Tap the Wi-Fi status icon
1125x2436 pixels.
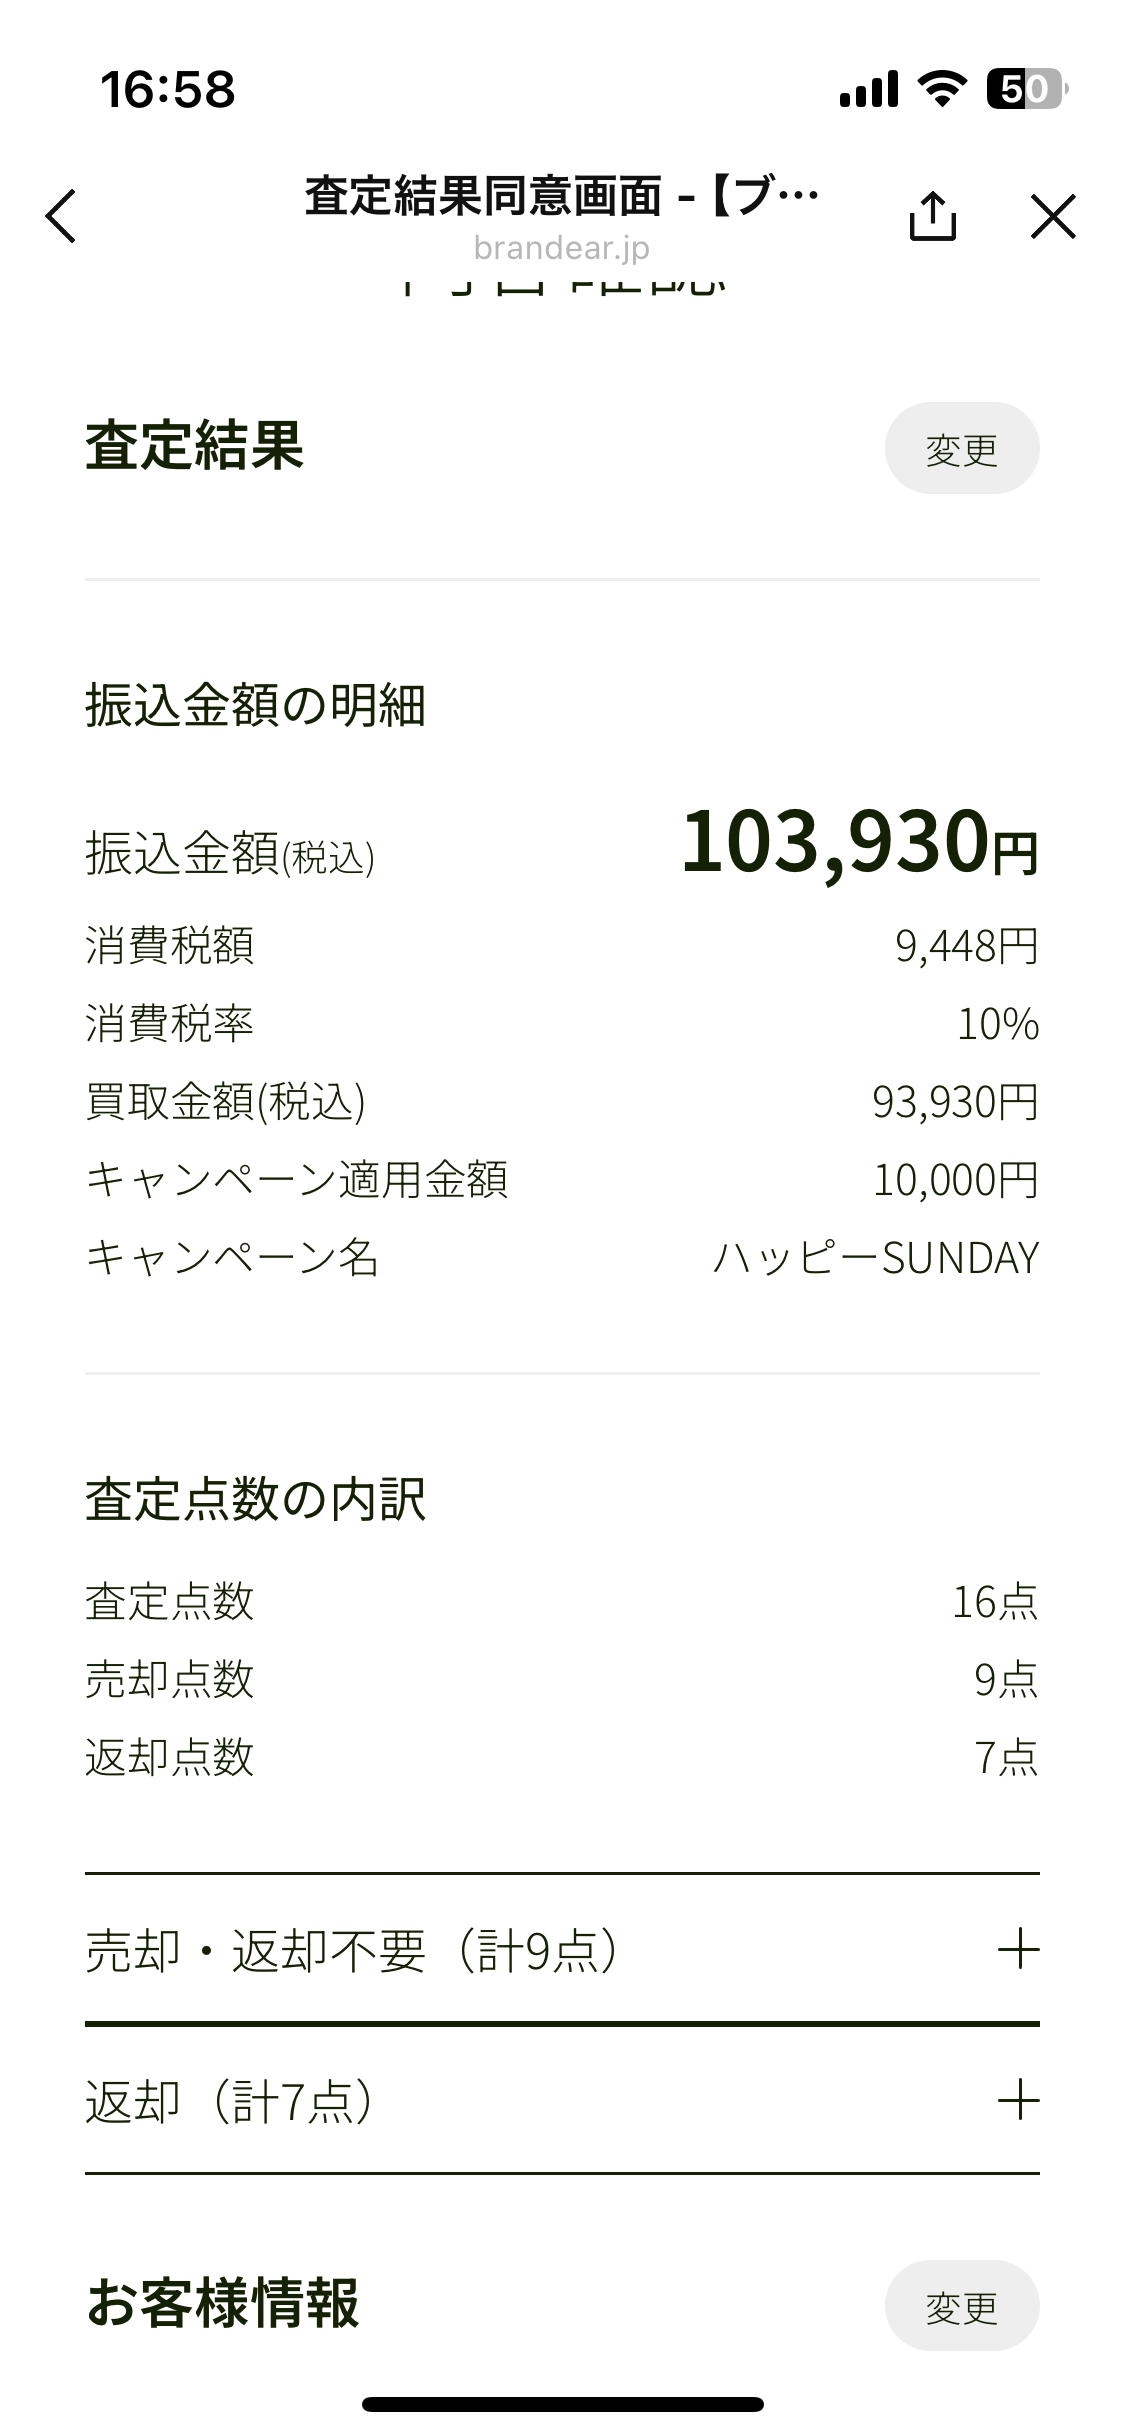point(941,90)
